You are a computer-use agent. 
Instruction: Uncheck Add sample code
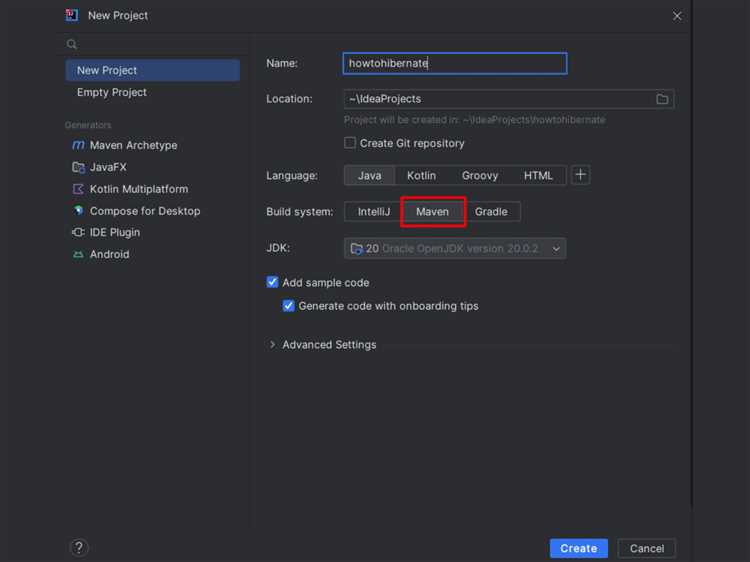(x=272, y=282)
